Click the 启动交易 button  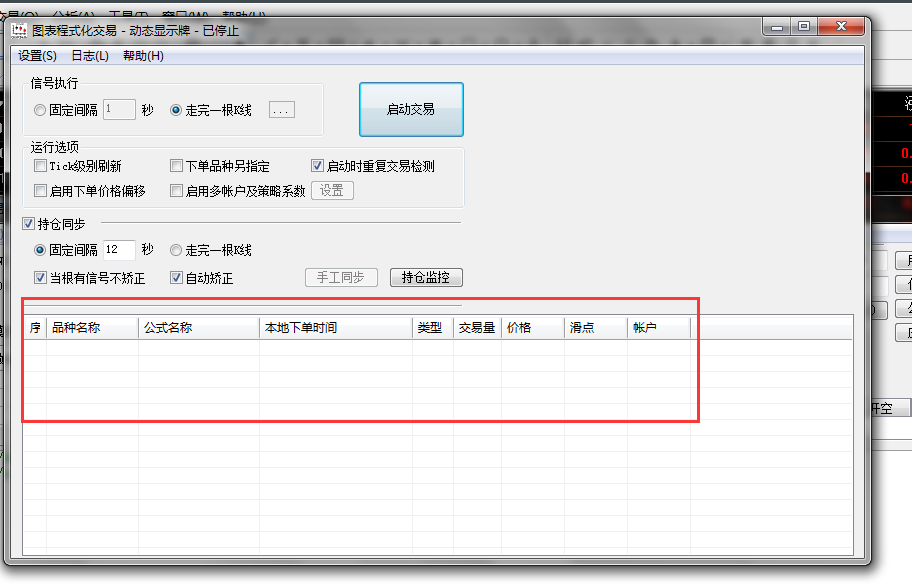411,109
